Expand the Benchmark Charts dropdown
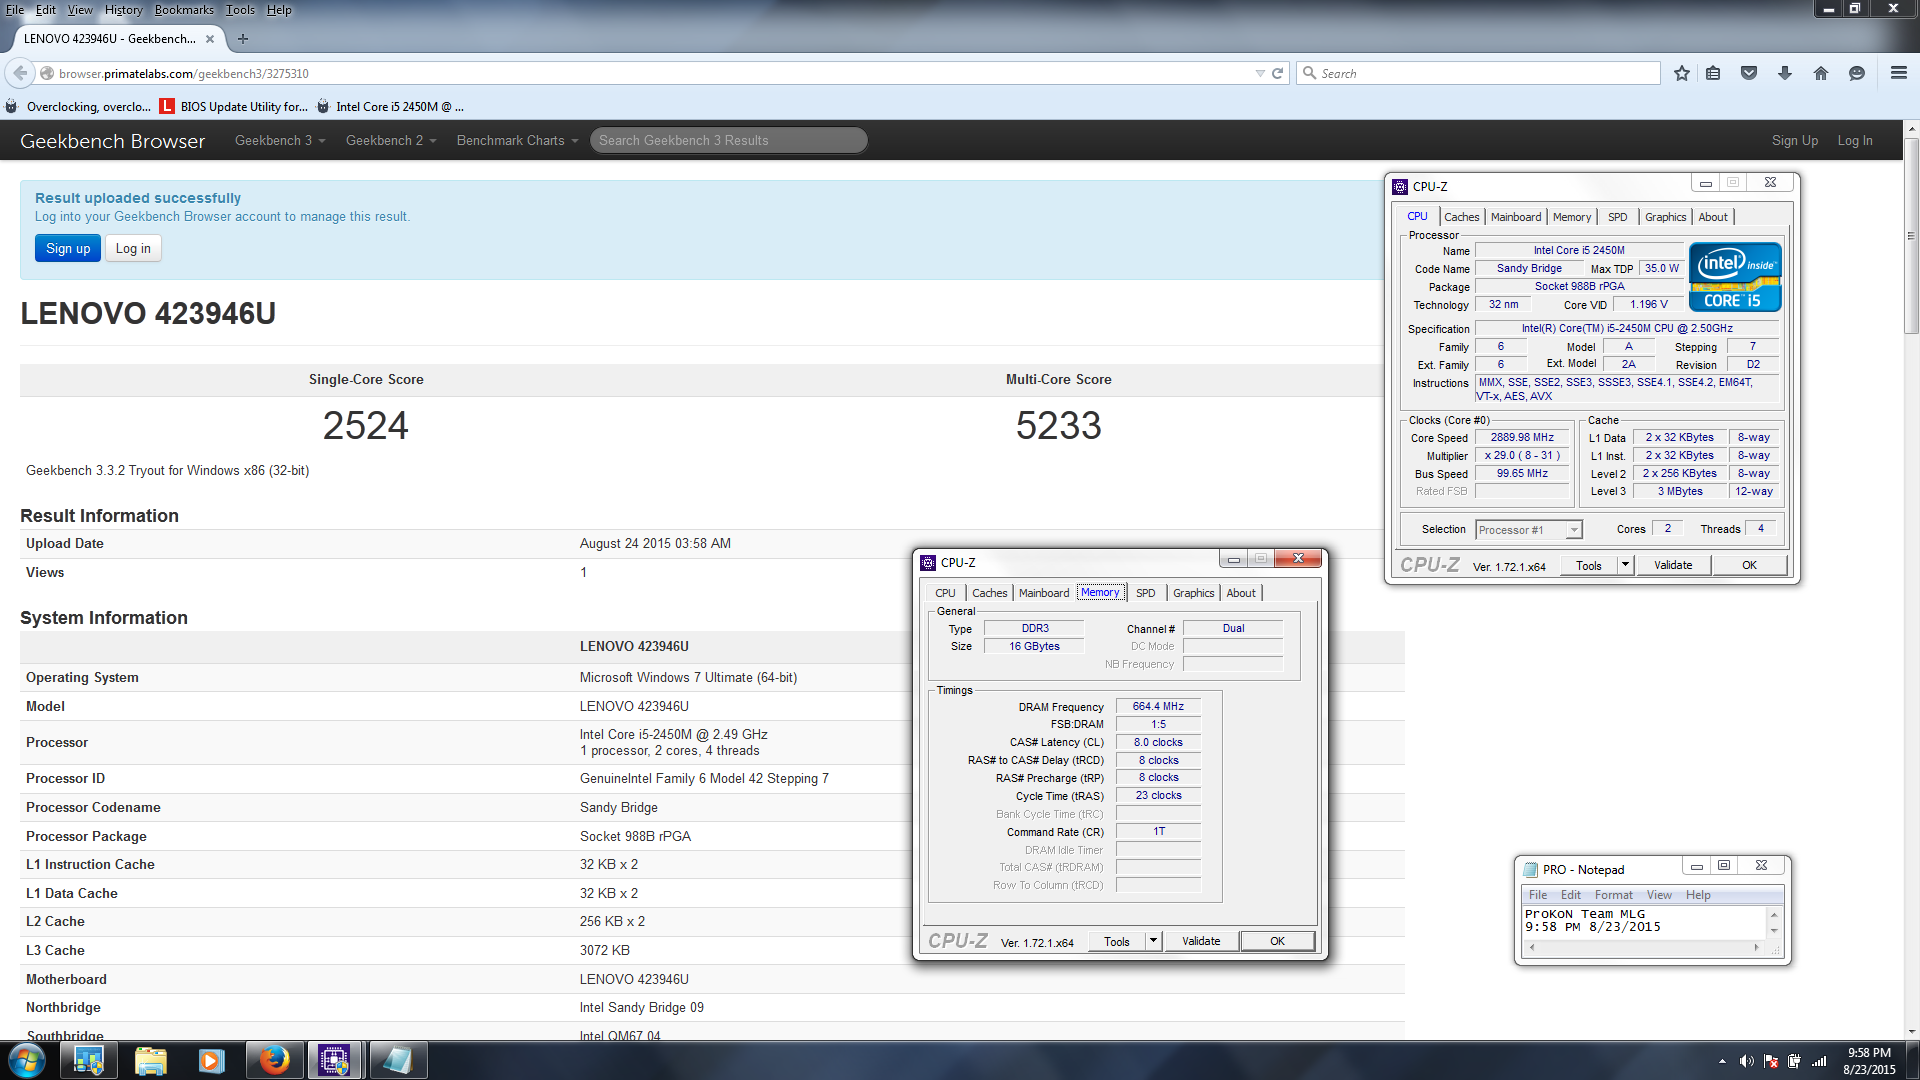The width and height of the screenshot is (1920, 1080). click(x=518, y=141)
